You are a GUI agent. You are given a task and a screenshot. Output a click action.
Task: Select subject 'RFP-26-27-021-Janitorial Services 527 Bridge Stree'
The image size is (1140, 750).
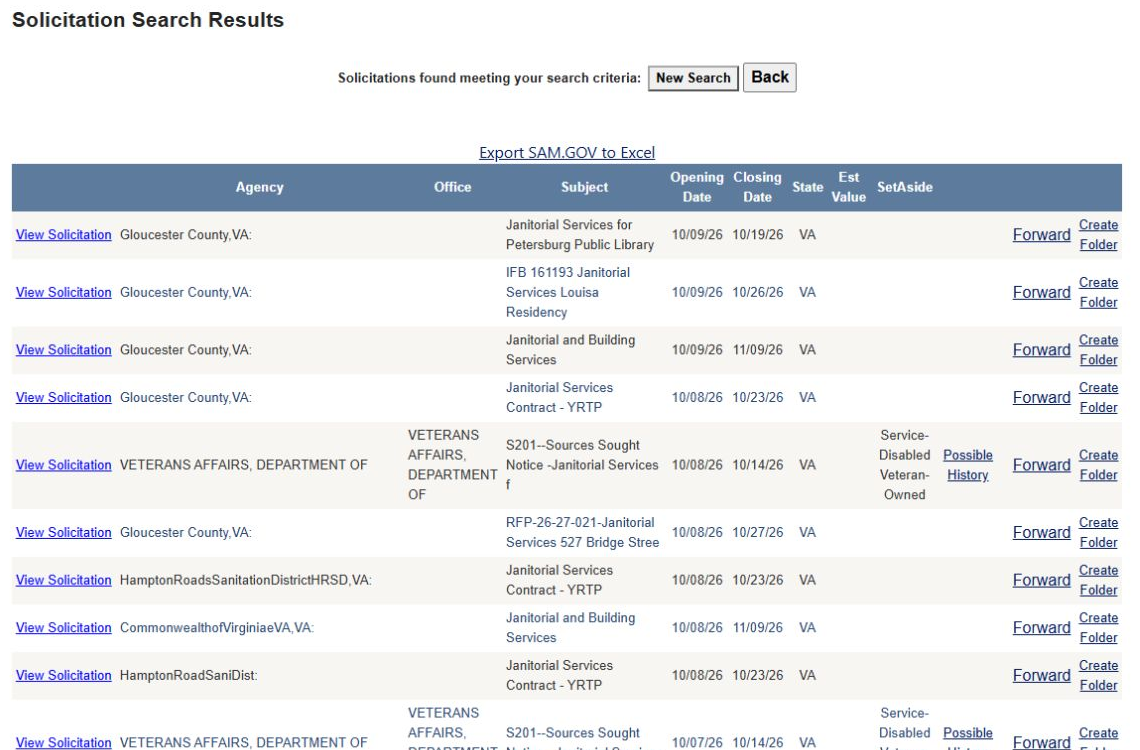point(582,533)
